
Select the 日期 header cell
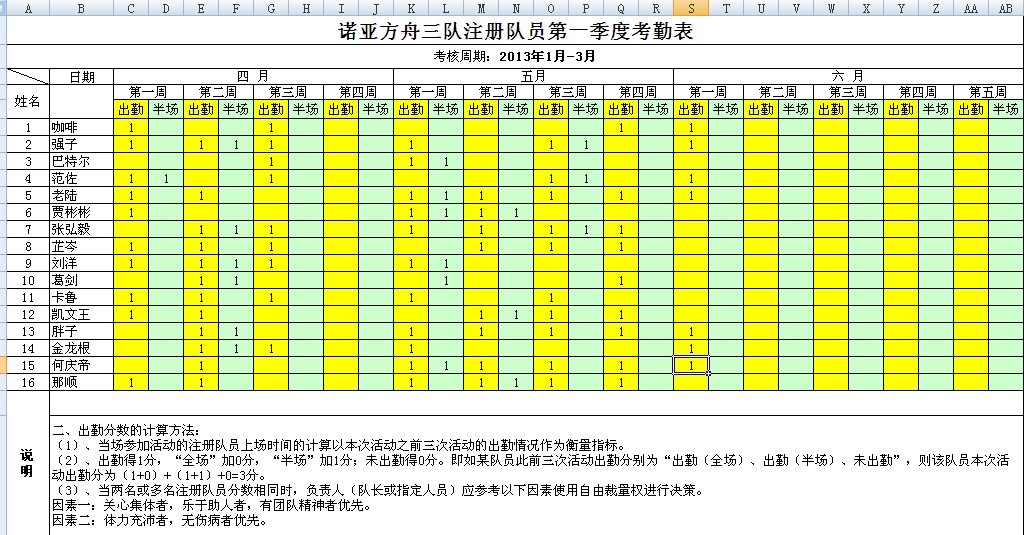pyautogui.click(x=82, y=76)
